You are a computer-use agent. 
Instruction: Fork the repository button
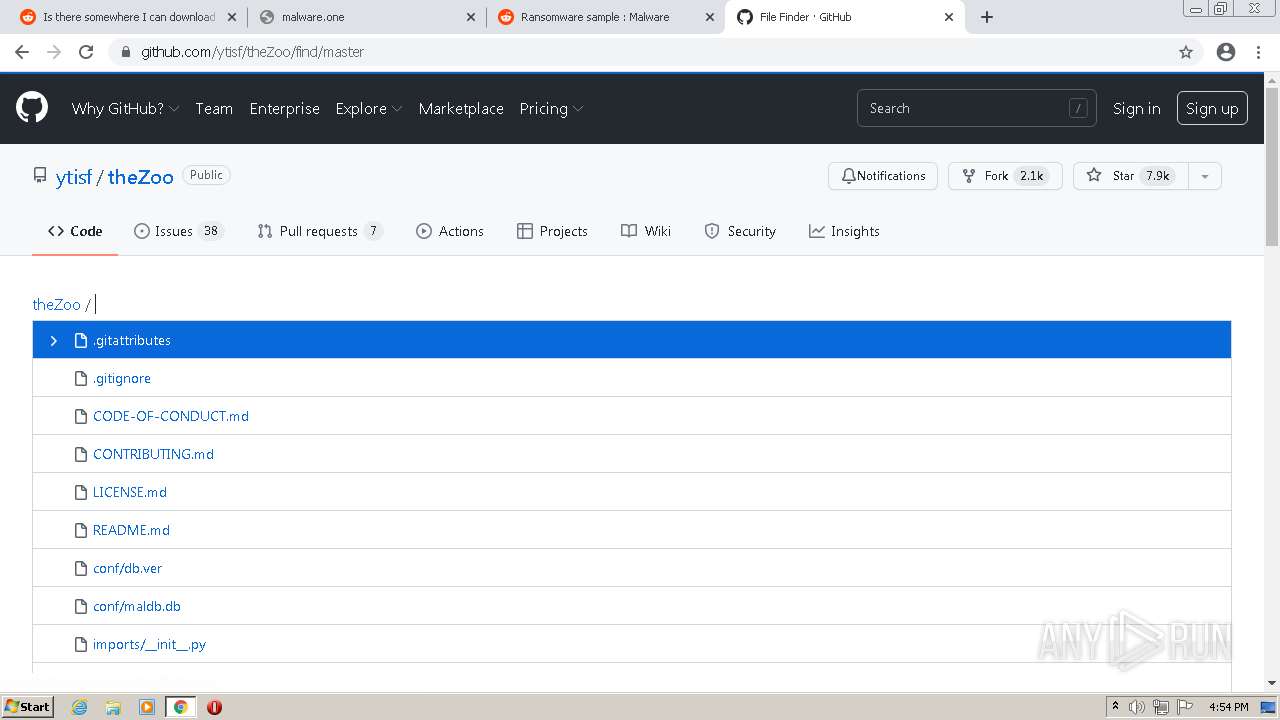click(x=1004, y=176)
